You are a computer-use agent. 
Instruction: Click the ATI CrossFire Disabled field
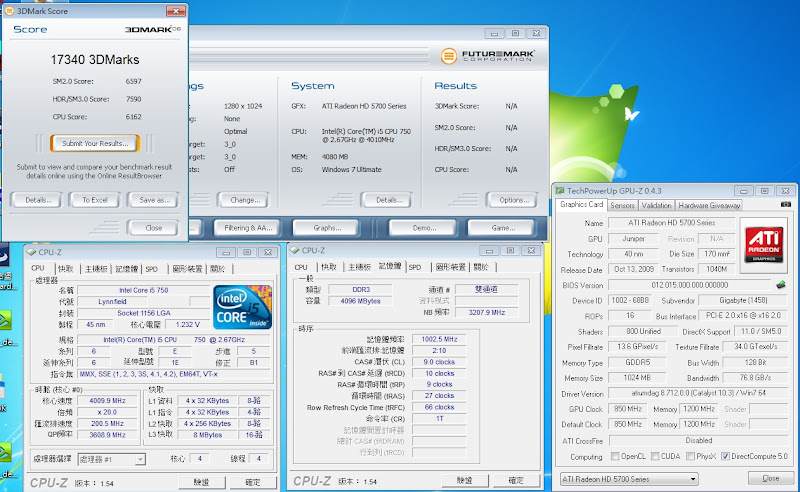[698, 440]
